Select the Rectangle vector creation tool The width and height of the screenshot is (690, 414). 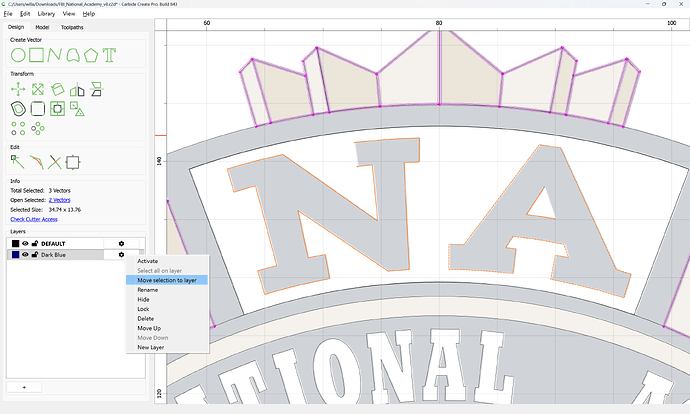pos(37,55)
